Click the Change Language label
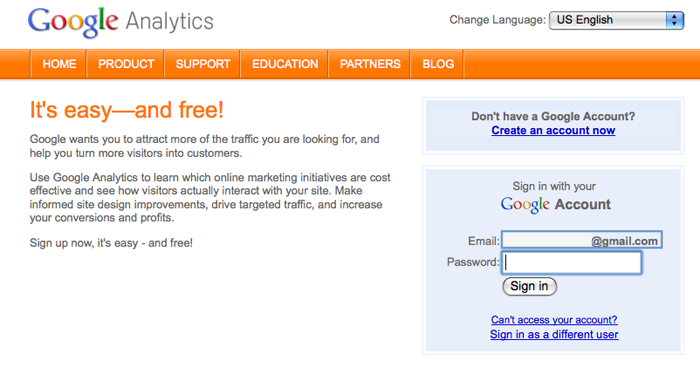 click(x=497, y=20)
